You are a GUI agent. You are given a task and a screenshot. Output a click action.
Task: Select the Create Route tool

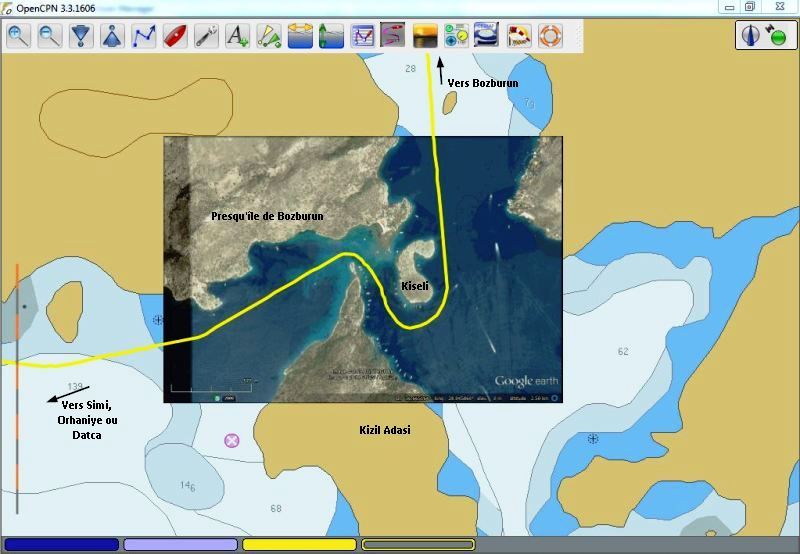(x=144, y=36)
